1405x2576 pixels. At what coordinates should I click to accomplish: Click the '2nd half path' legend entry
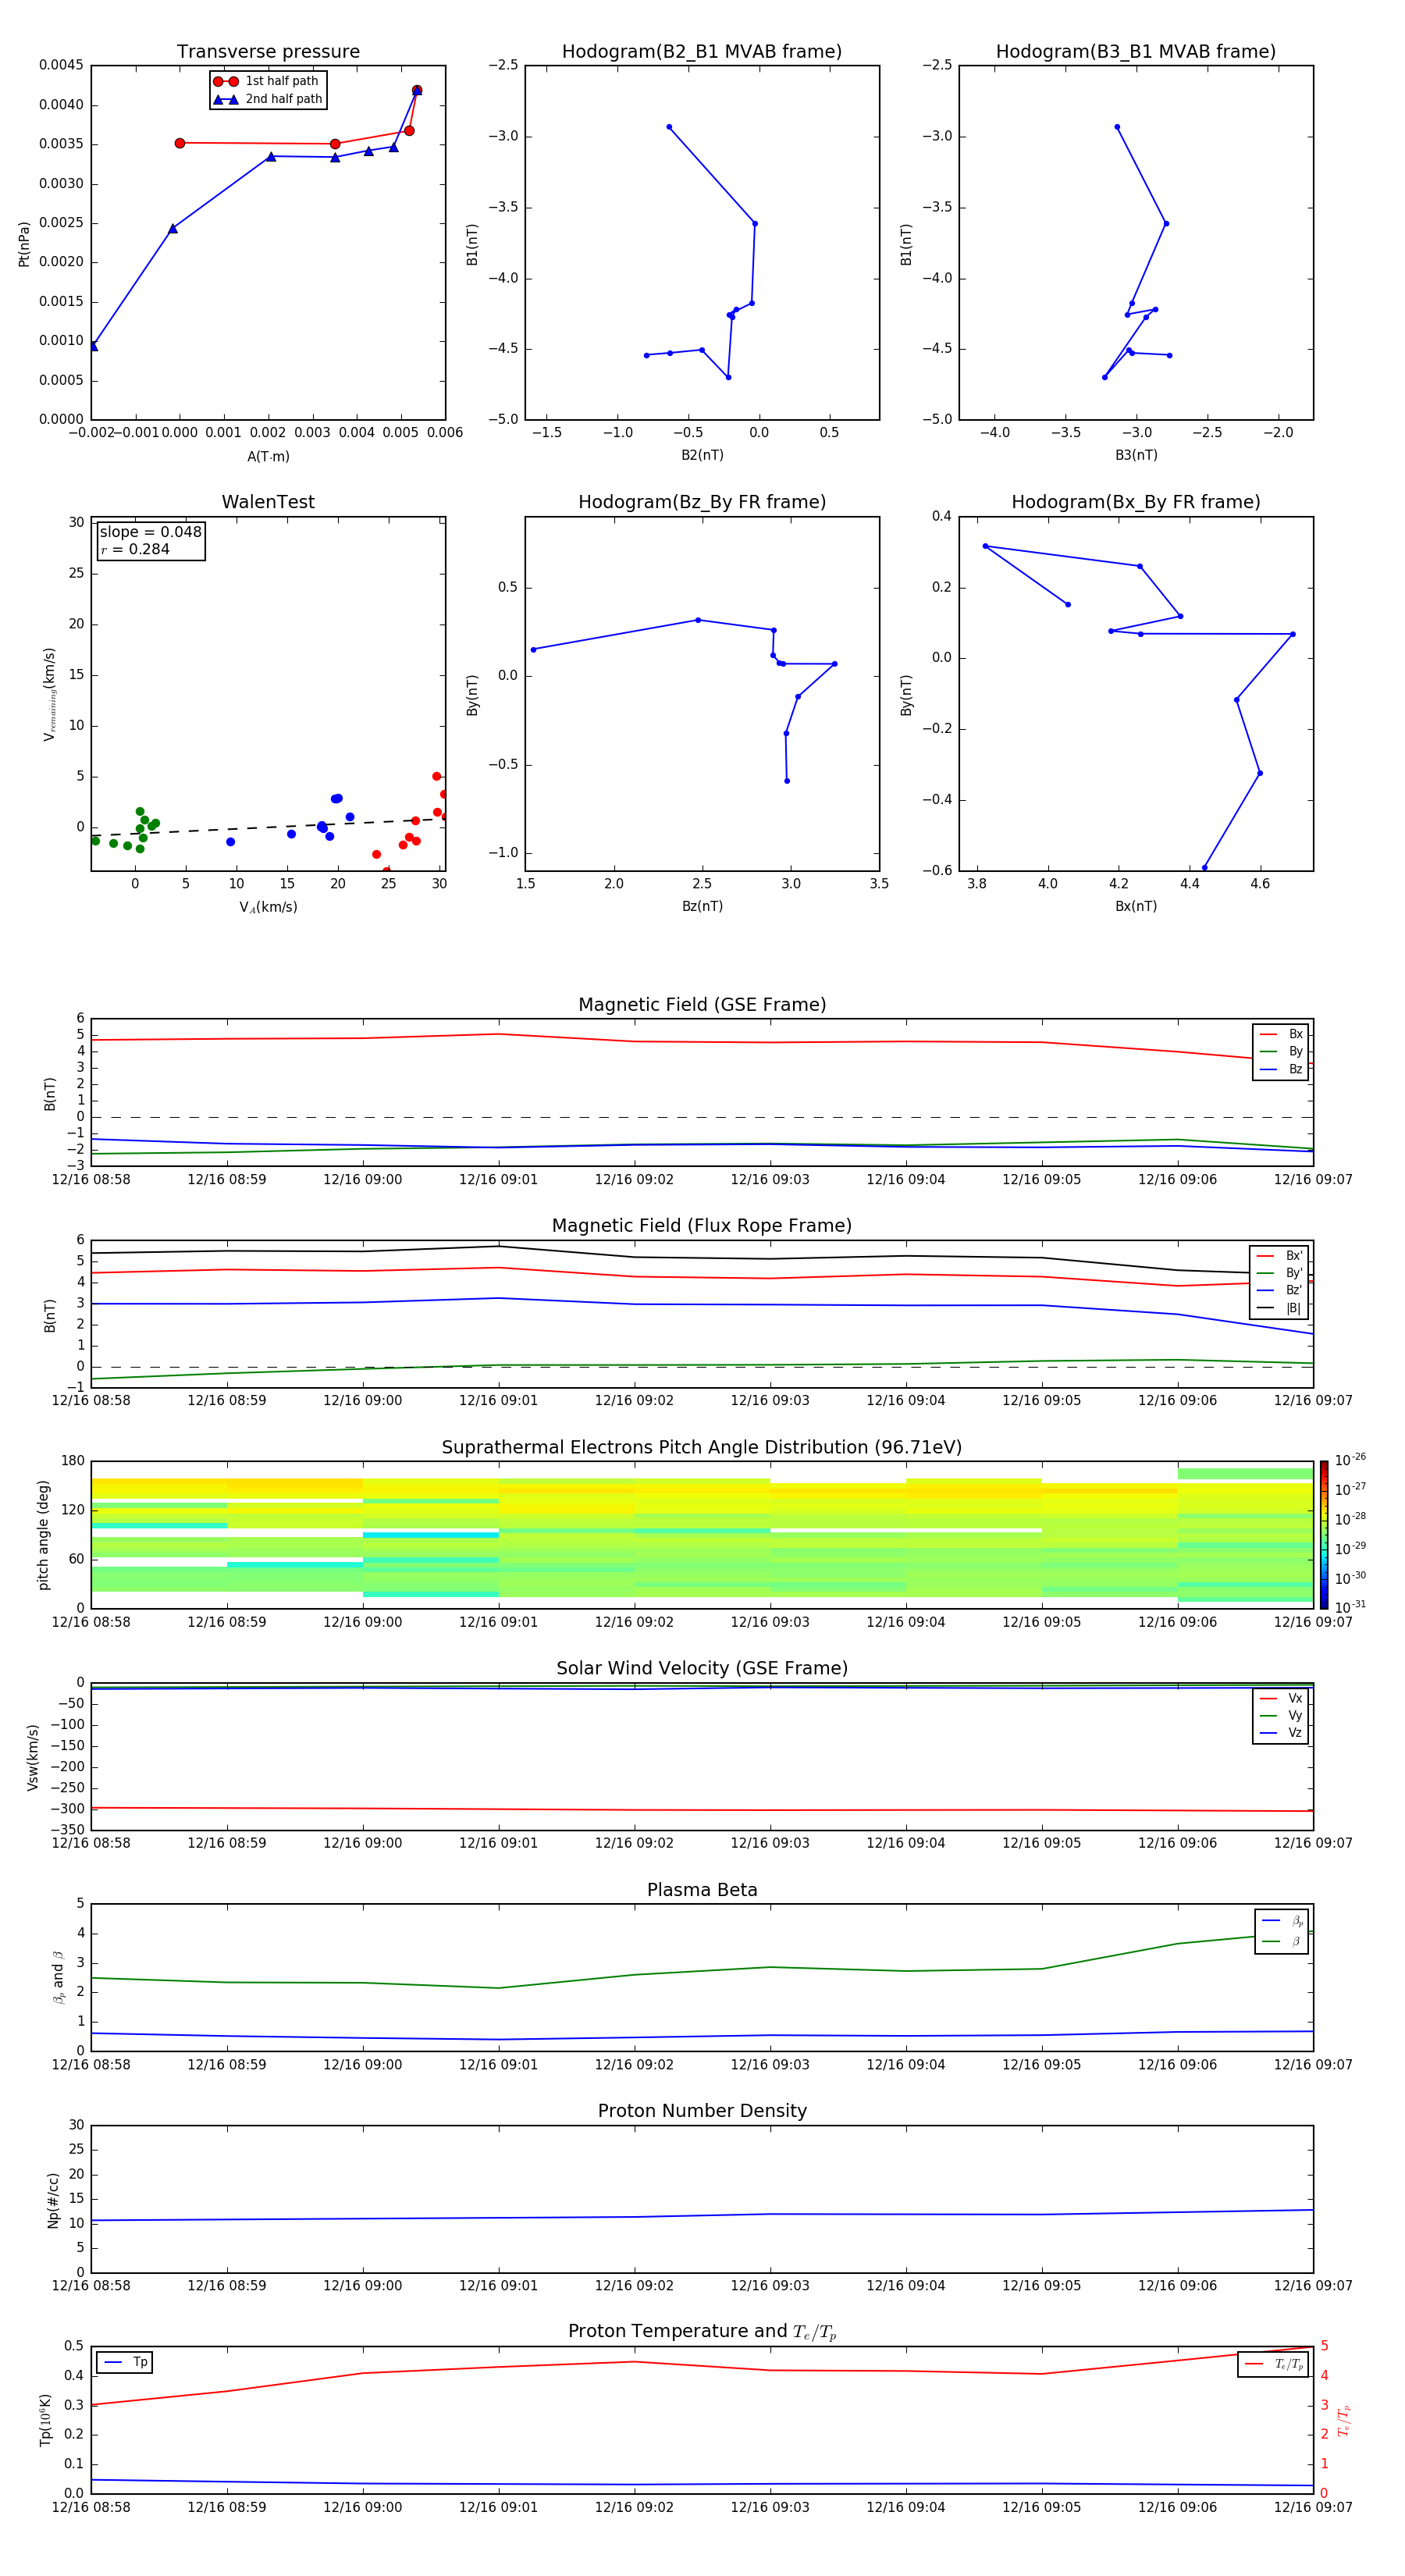(268, 99)
